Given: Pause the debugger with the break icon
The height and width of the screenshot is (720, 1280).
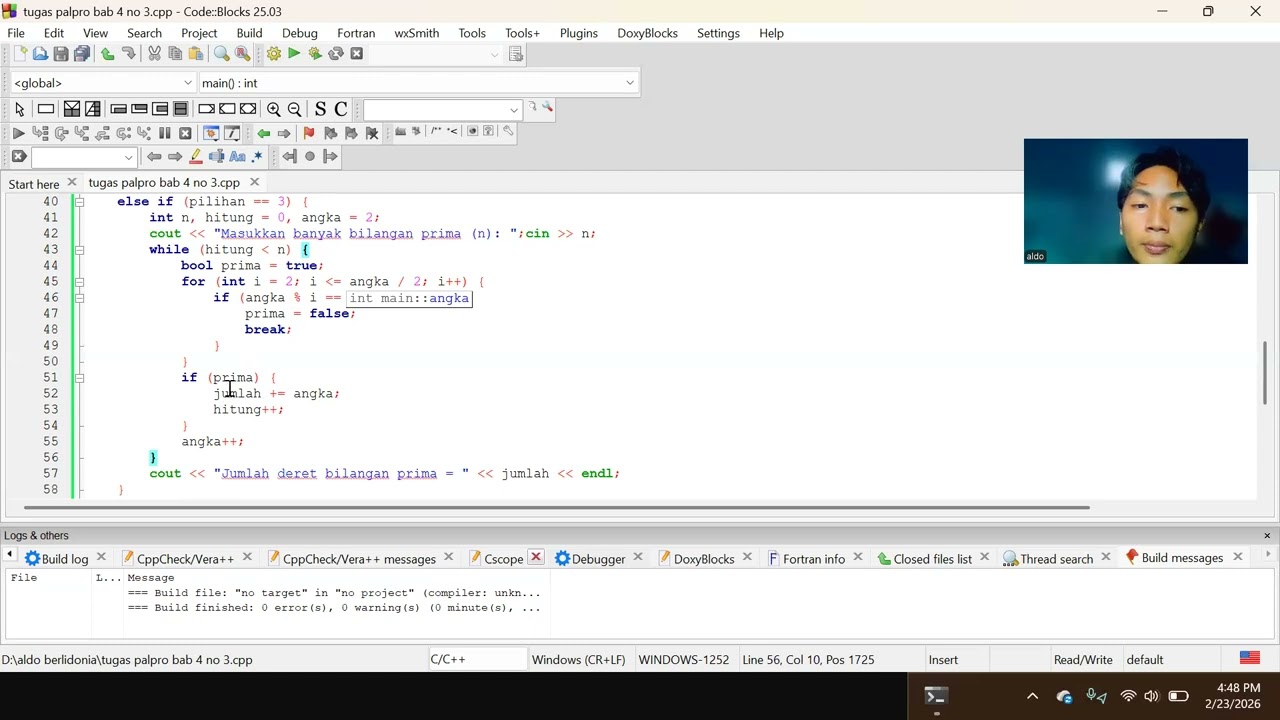Looking at the screenshot, I should pos(164,133).
